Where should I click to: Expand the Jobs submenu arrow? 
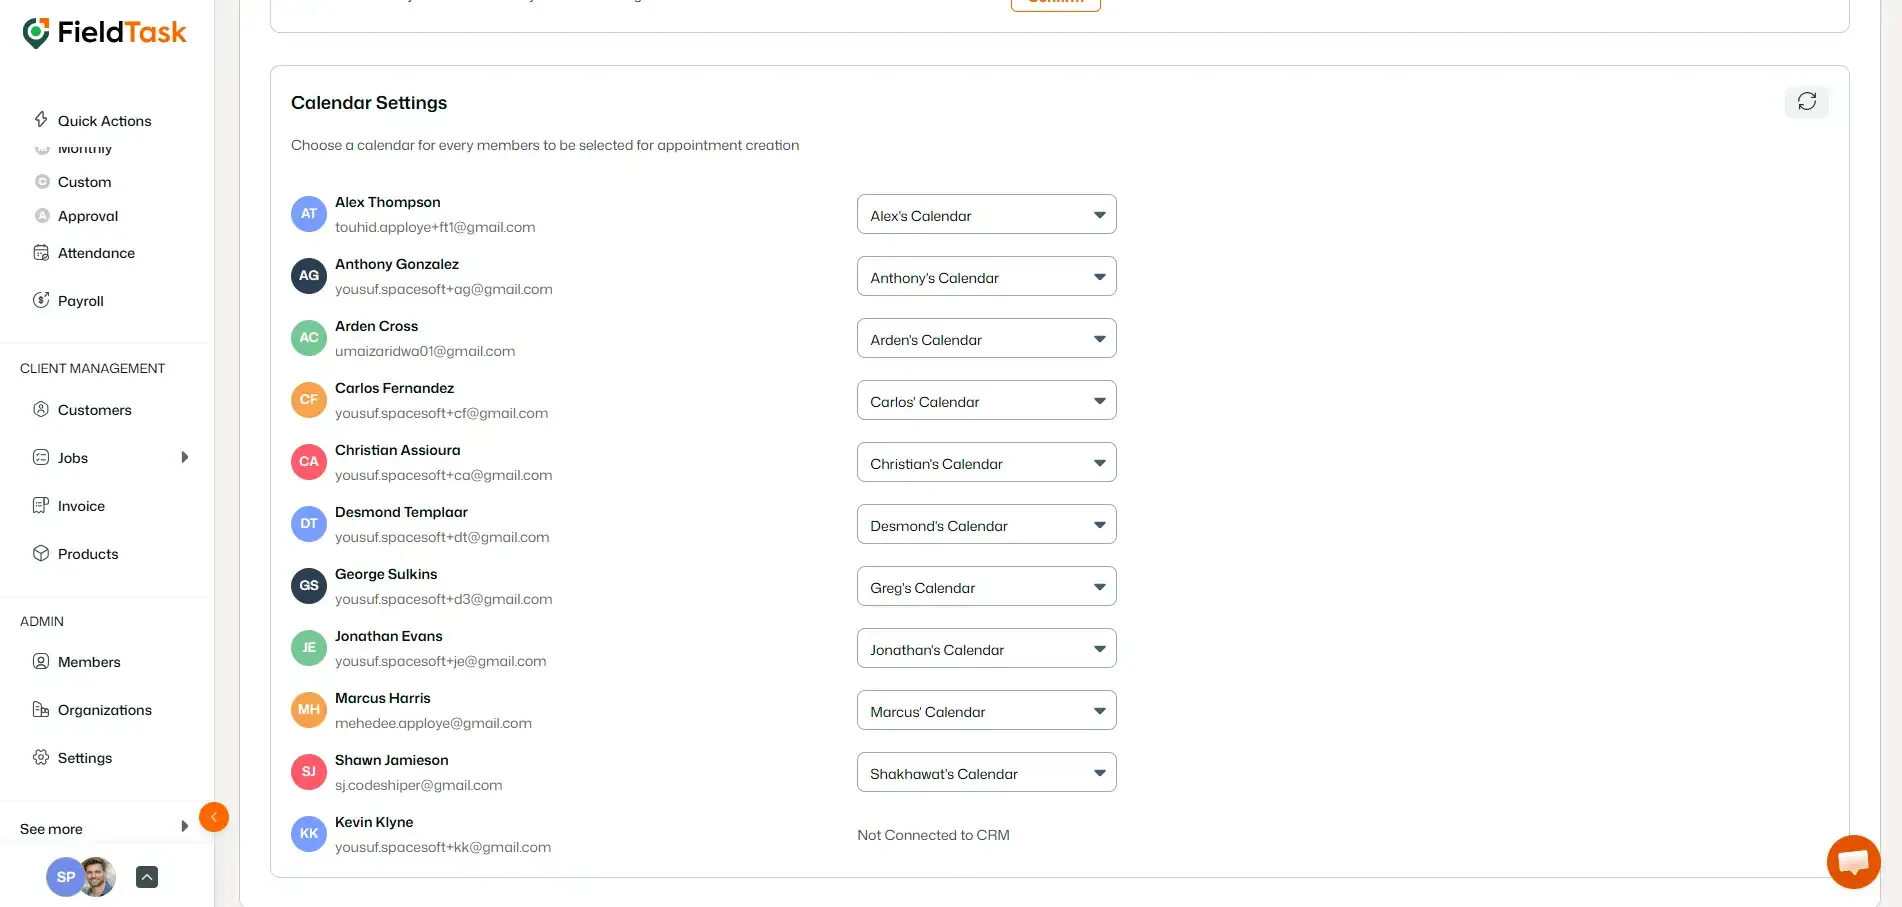tap(184, 457)
